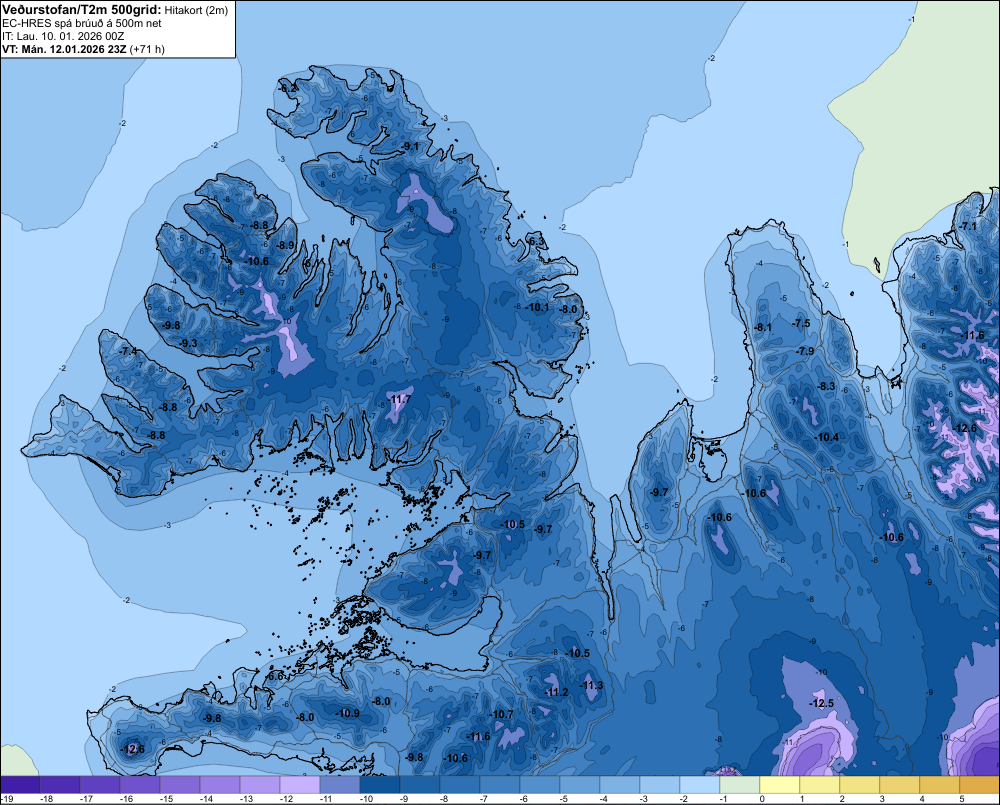Click the '-10' legend scale label

366,799
